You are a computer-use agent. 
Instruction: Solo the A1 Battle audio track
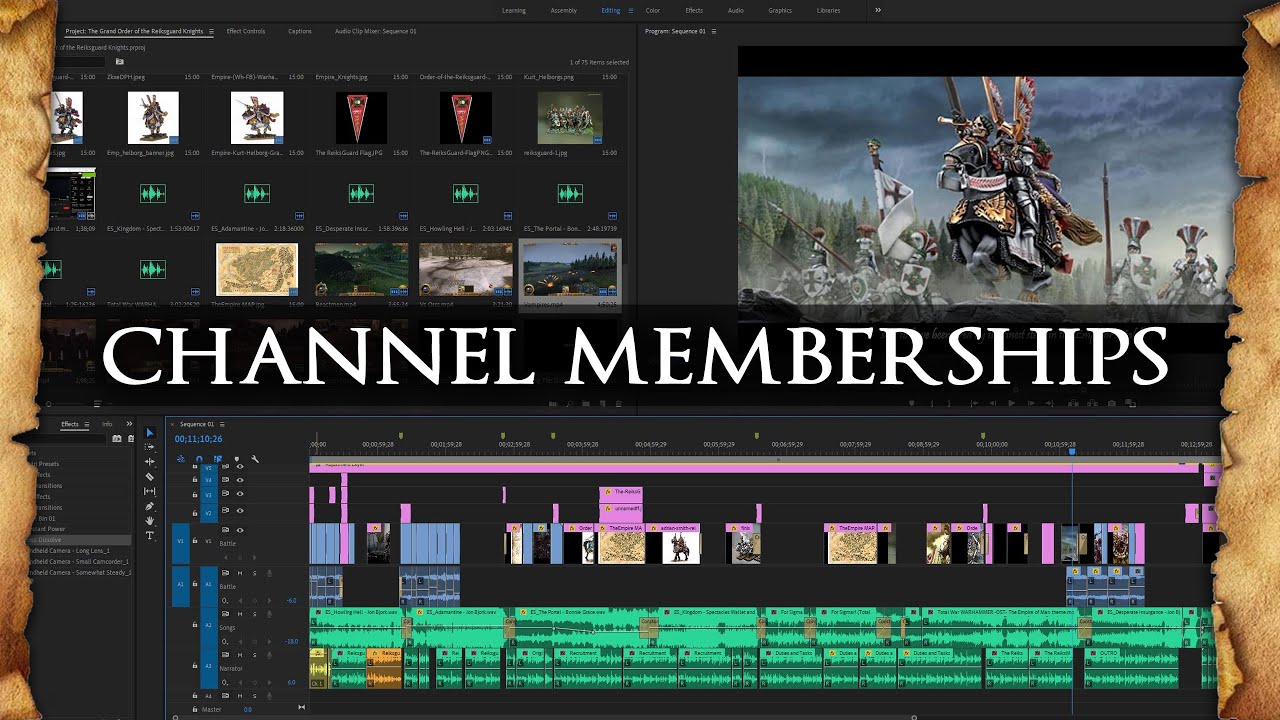pos(254,573)
